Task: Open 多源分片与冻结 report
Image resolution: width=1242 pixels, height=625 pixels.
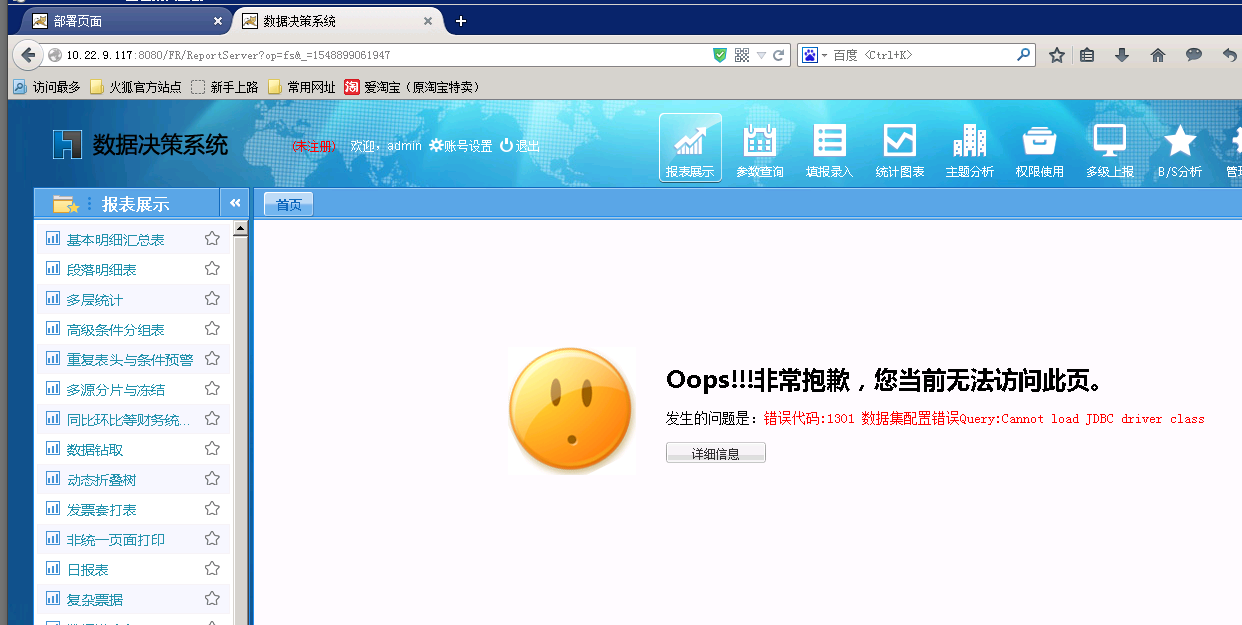Action: click(x=116, y=390)
